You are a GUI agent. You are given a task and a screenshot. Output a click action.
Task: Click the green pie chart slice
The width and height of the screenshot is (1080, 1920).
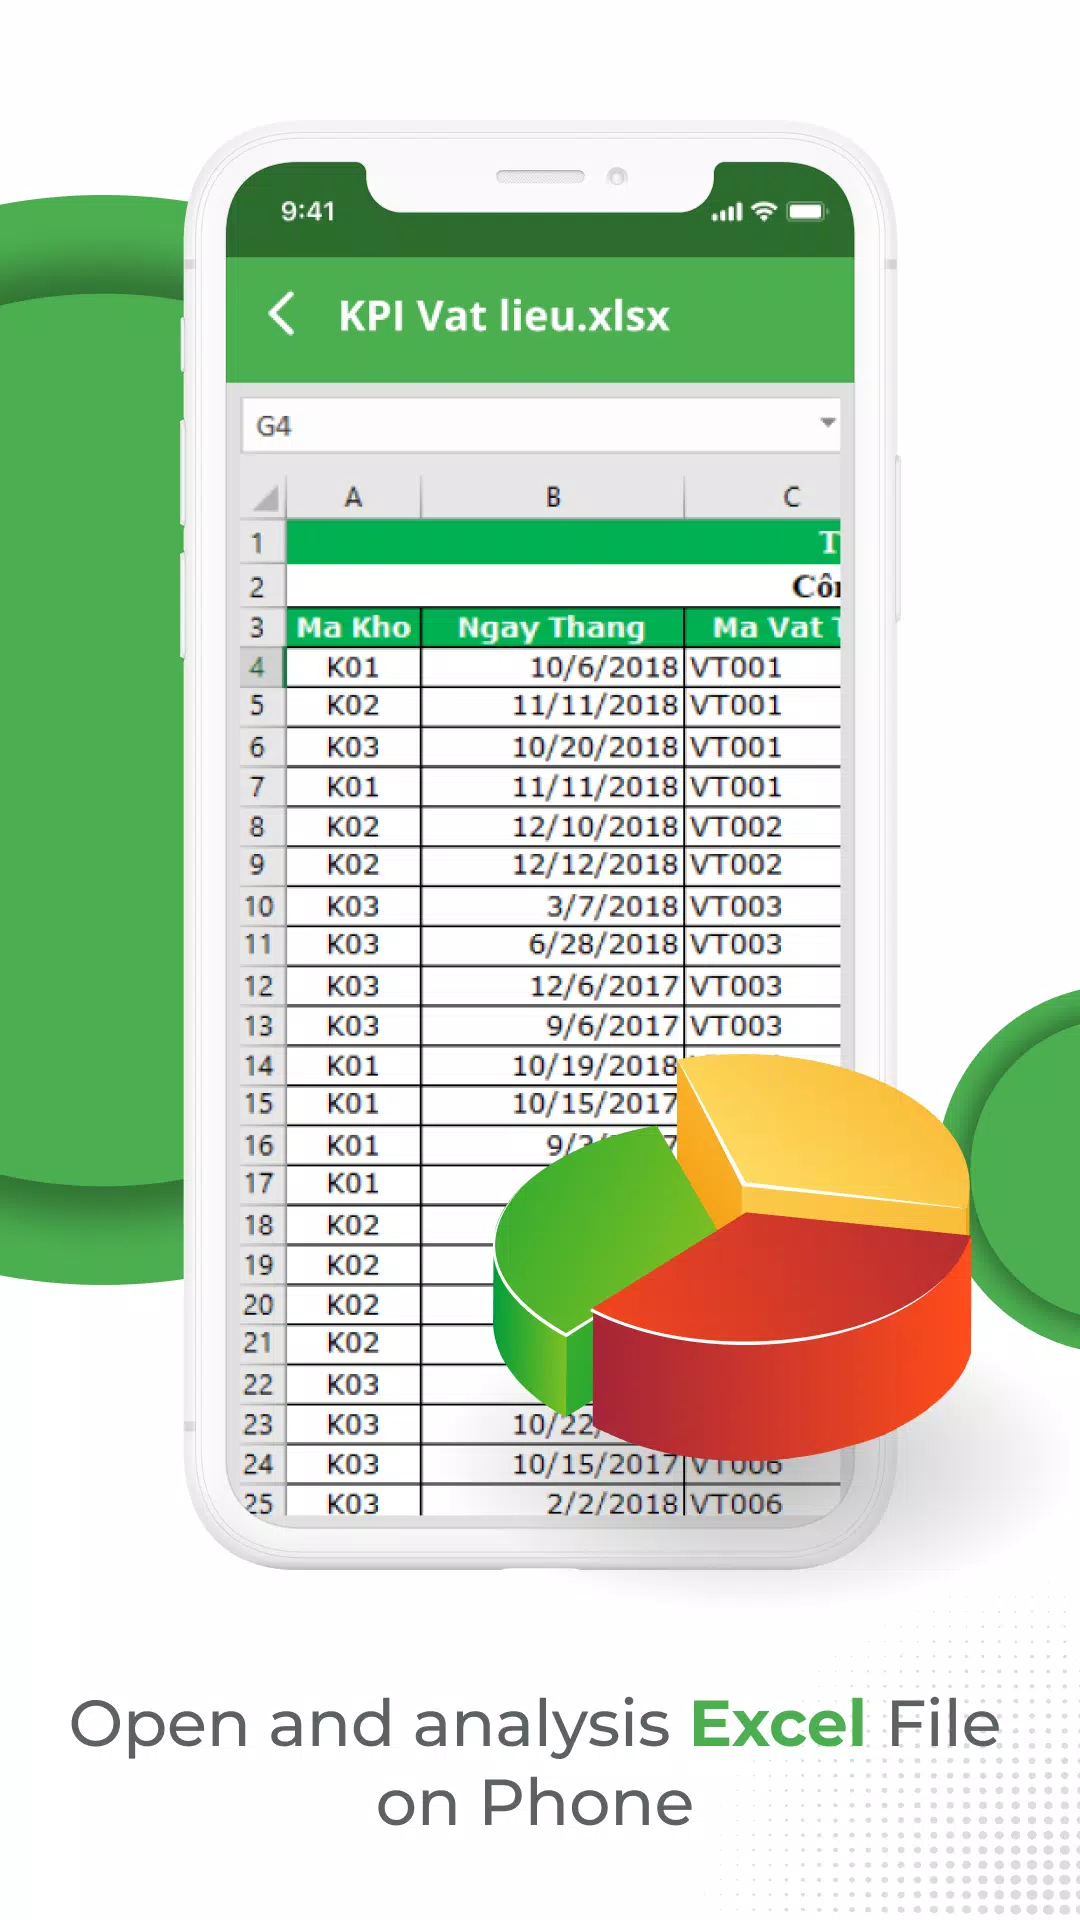click(x=590, y=1240)
